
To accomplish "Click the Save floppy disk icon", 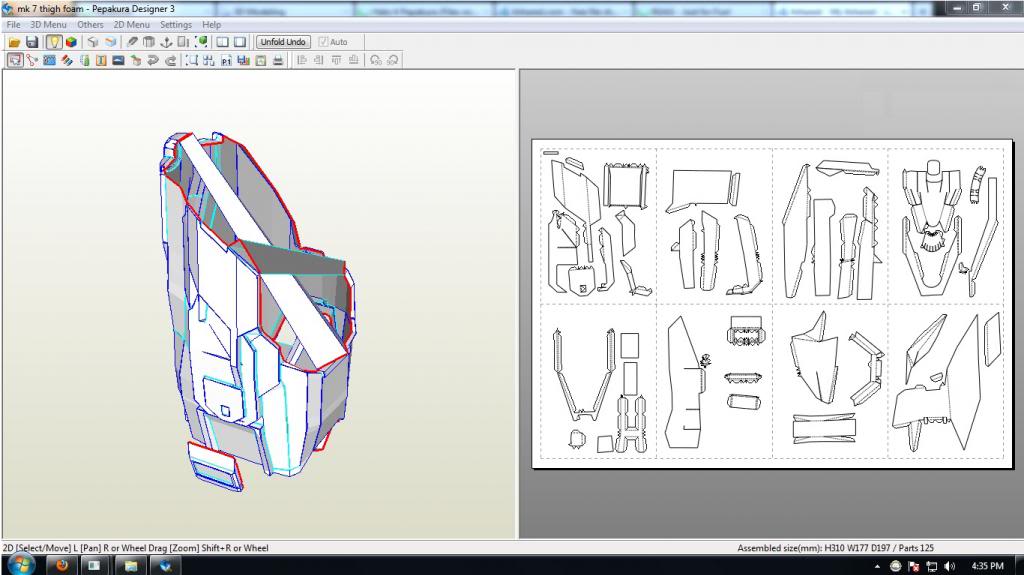I will pyautogui.click(x=31, y=42).
